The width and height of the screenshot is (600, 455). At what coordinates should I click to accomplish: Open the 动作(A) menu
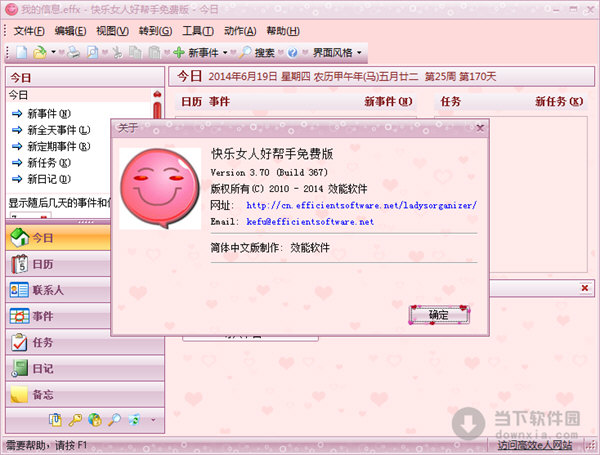coord(240,31)
